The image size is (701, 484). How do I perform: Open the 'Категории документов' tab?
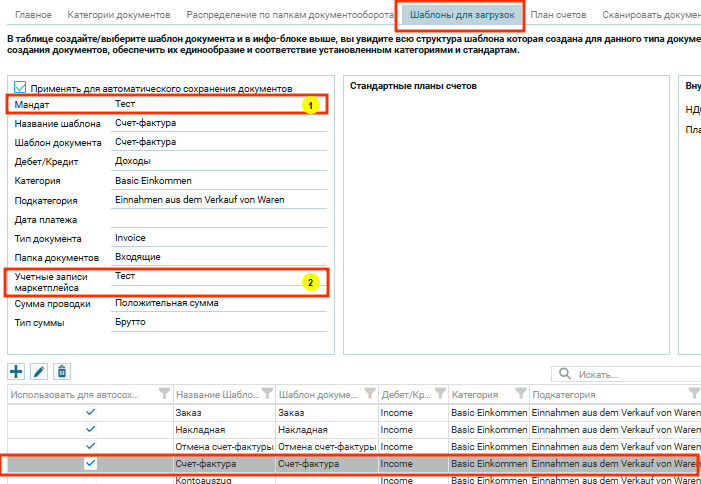[118, 15]
